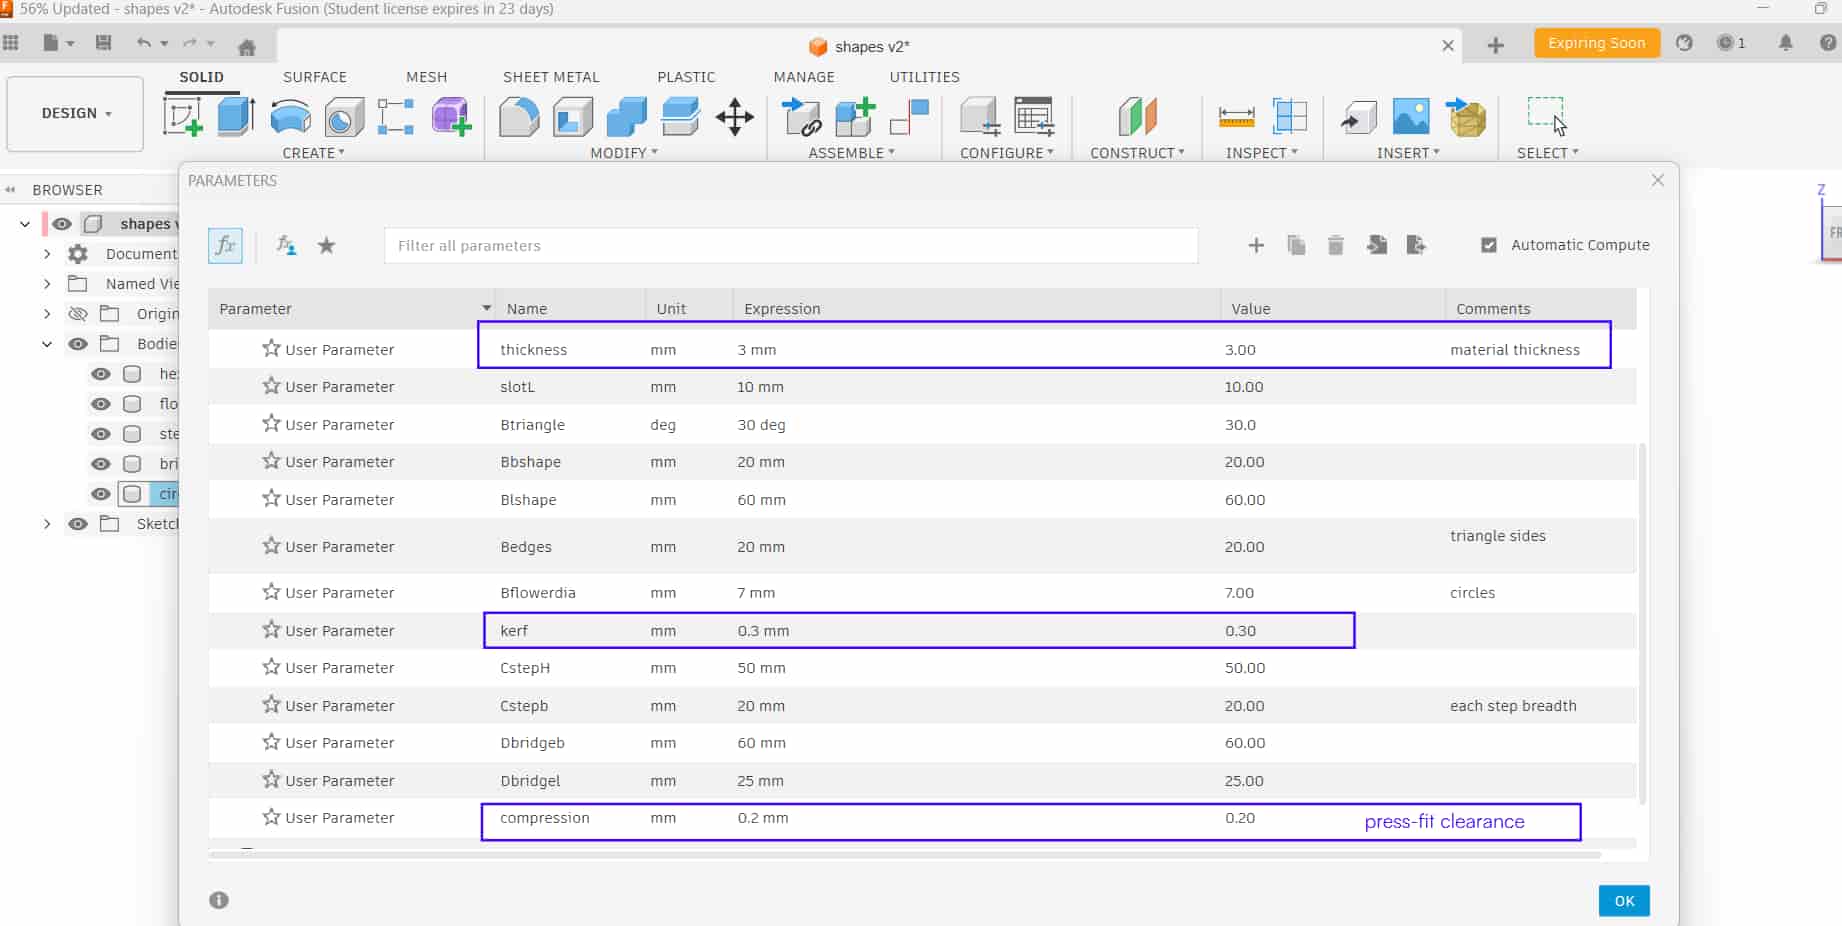1842x926 pixels.
Task: Open a new design tab
Action: 1495,45
